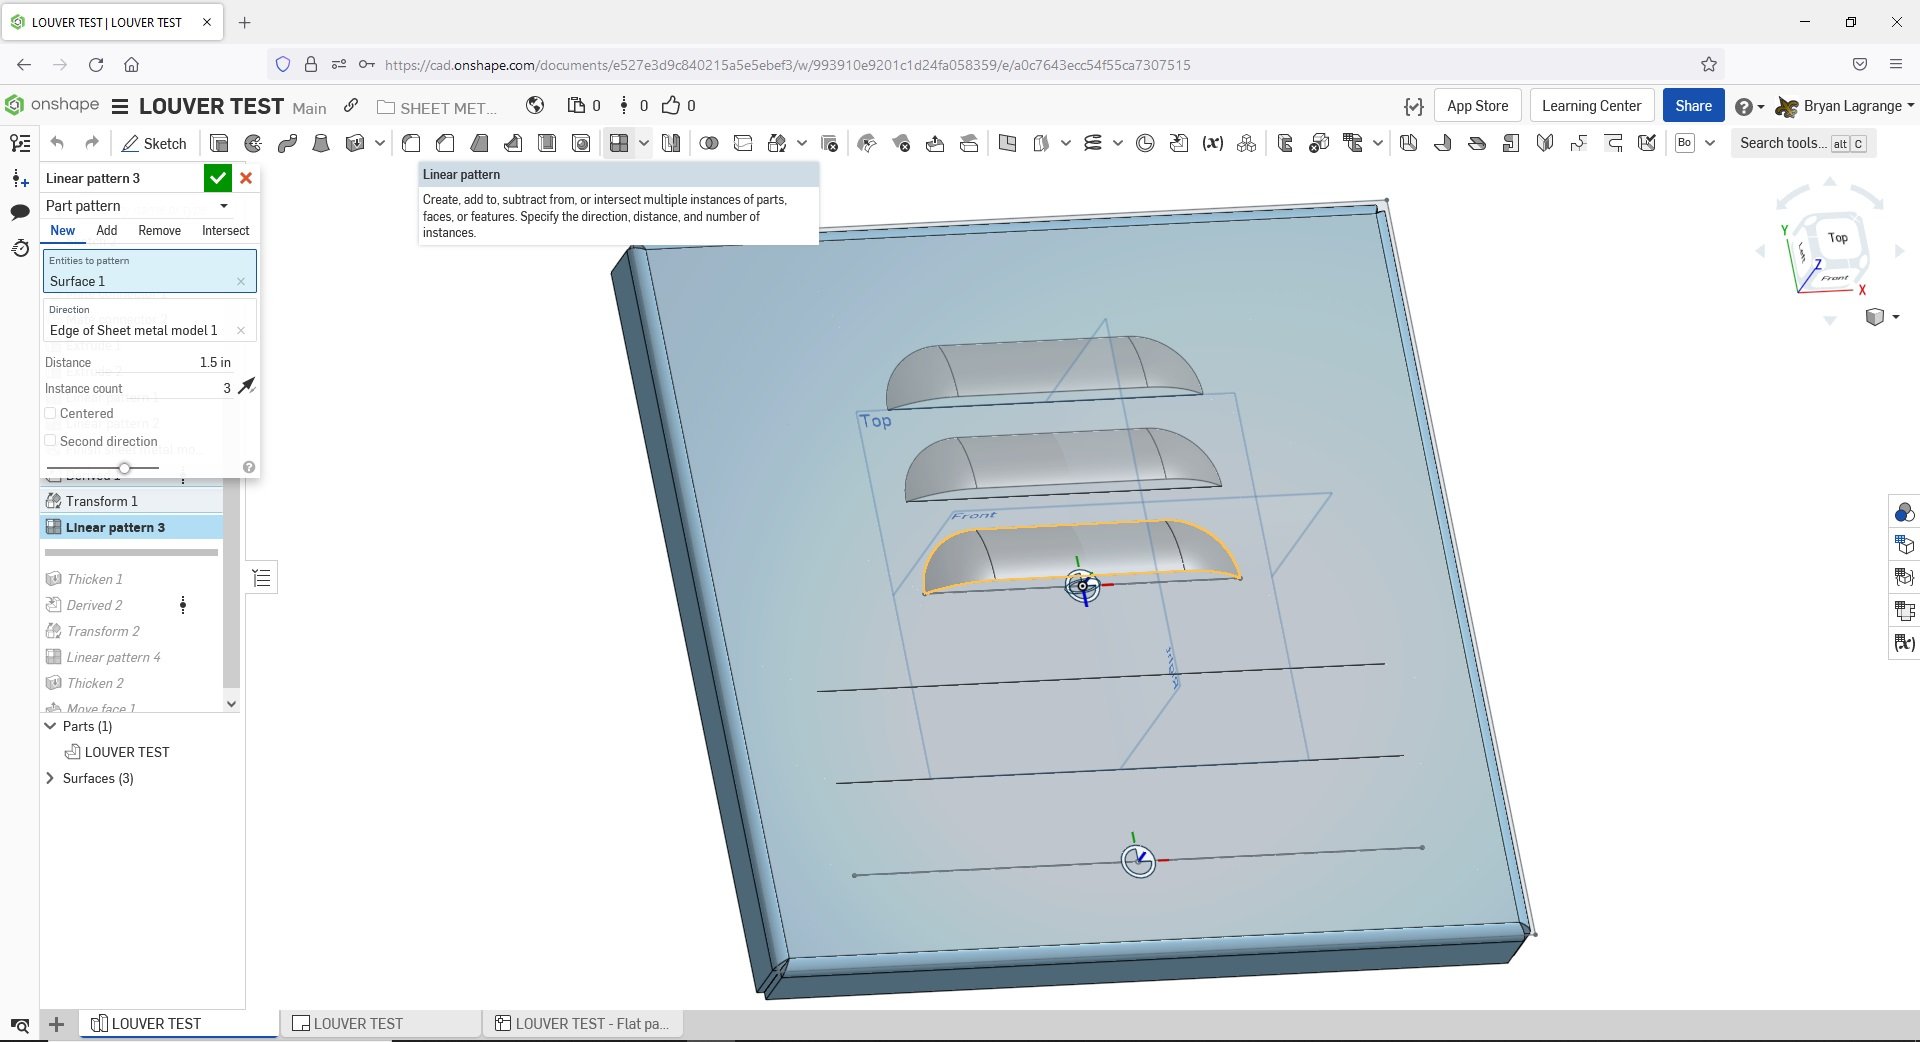Click the feature list rollback bar
The width and height of the screenshot is (1920, 1042).
tap(131, 552)
